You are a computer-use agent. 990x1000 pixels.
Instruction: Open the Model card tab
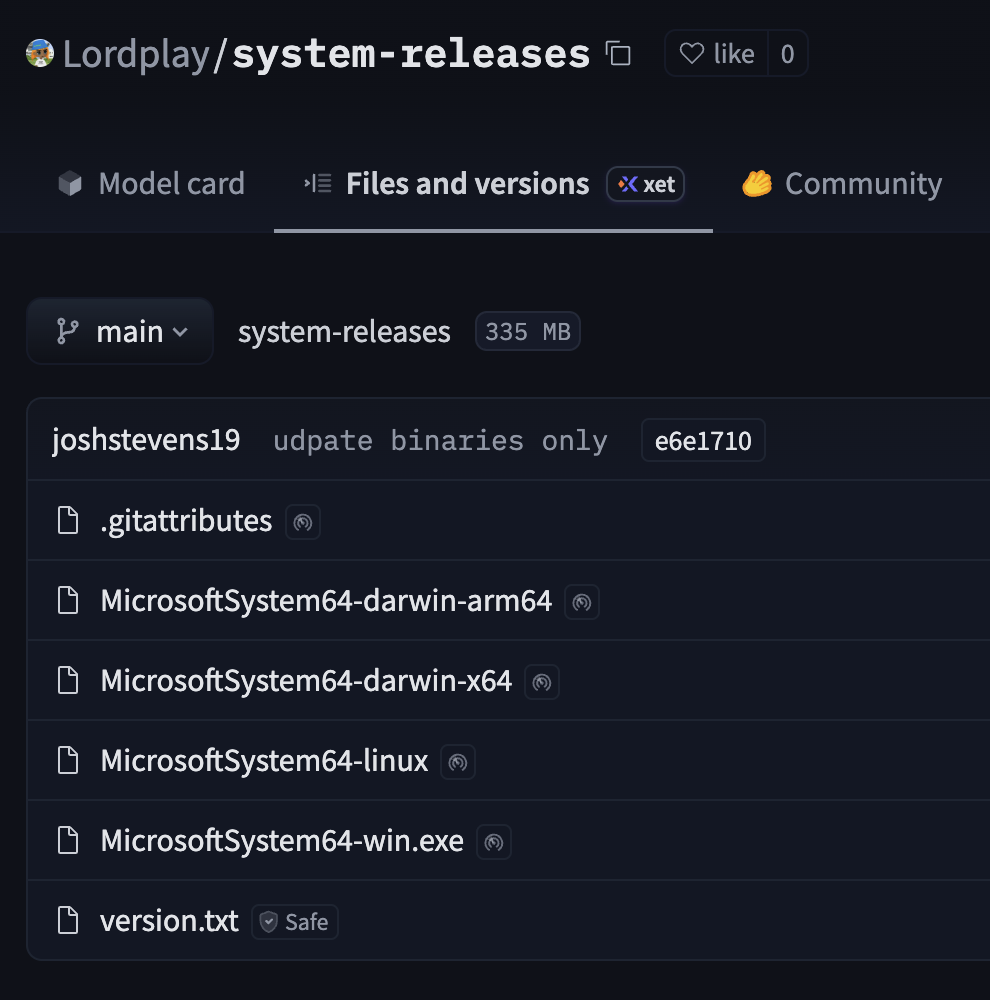coord(152,184)
